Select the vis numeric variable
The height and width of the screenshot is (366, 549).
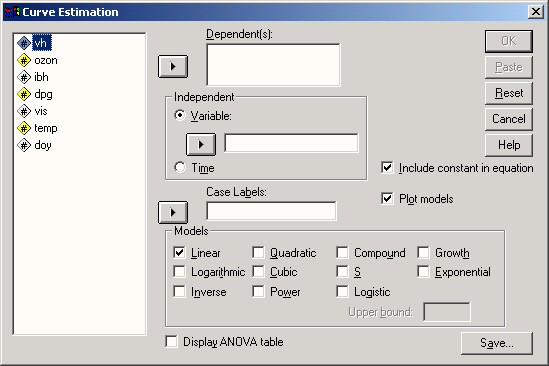[41, 111]
